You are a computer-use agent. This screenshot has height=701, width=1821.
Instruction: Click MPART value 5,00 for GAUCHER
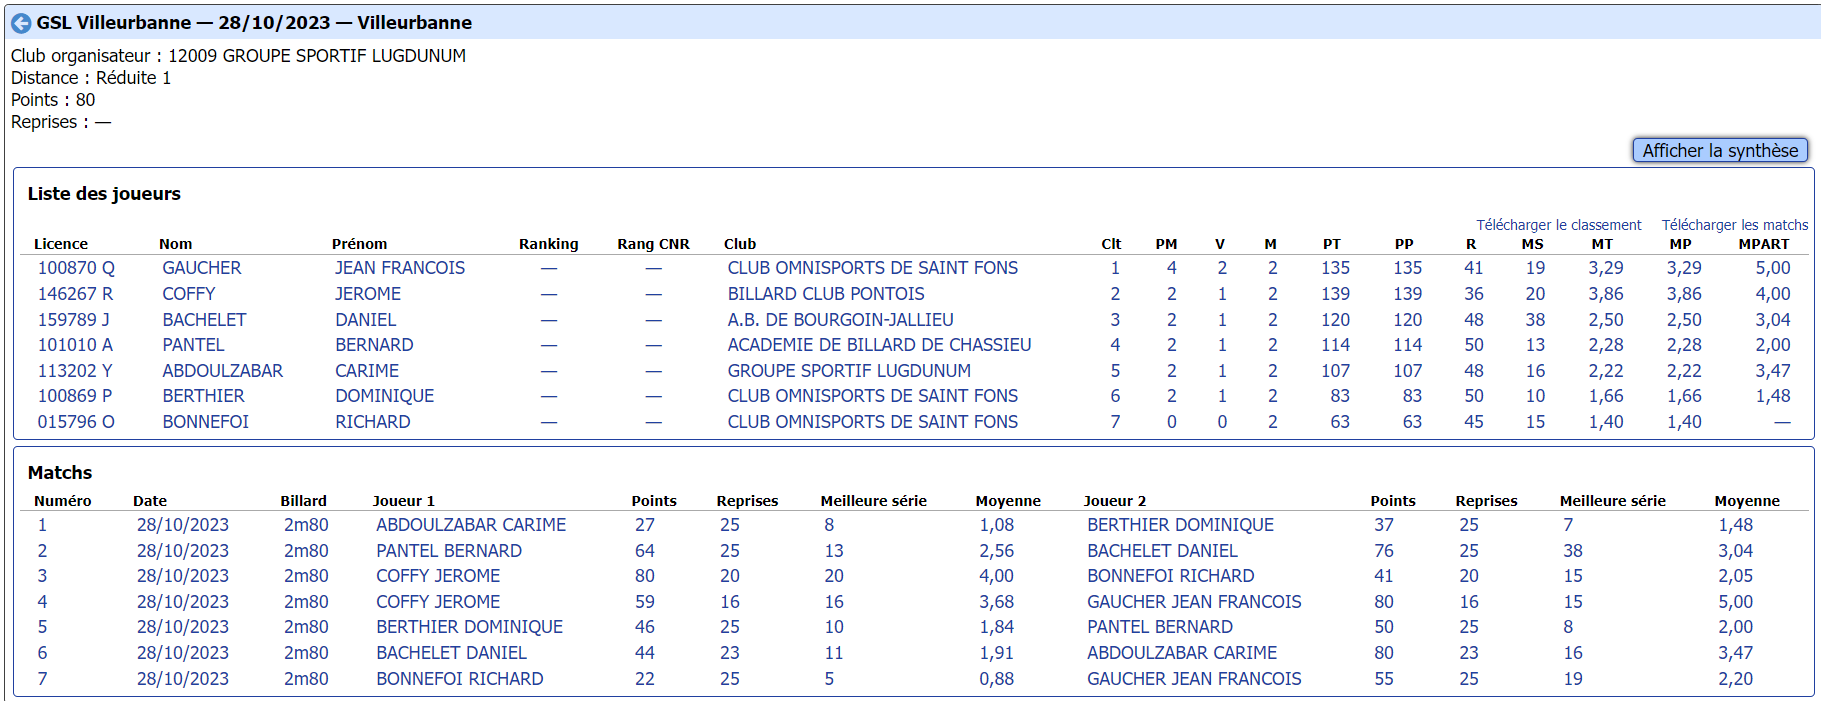coord(1773,268)
